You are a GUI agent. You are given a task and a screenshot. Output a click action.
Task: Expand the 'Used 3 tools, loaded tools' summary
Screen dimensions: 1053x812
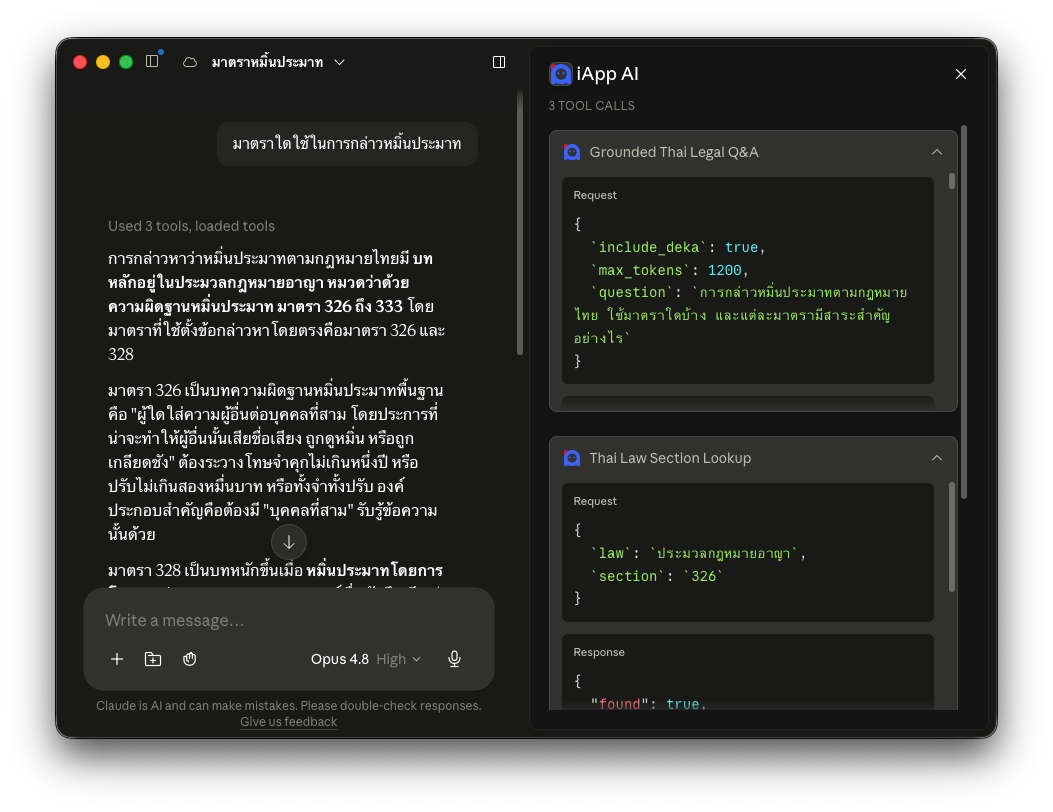coord(191,226)
